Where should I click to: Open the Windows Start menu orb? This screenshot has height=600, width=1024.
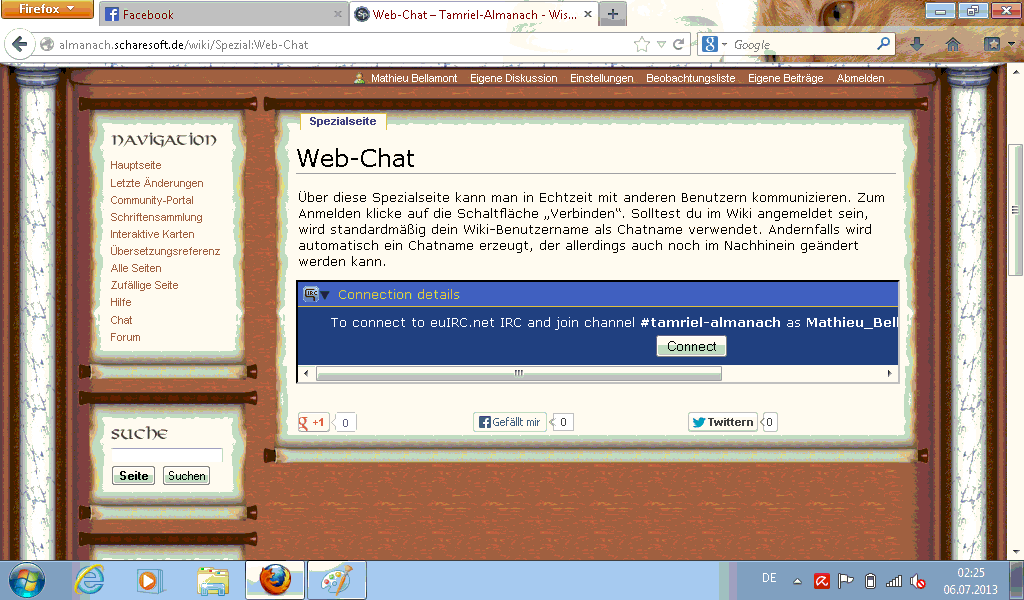pos(27,580)
